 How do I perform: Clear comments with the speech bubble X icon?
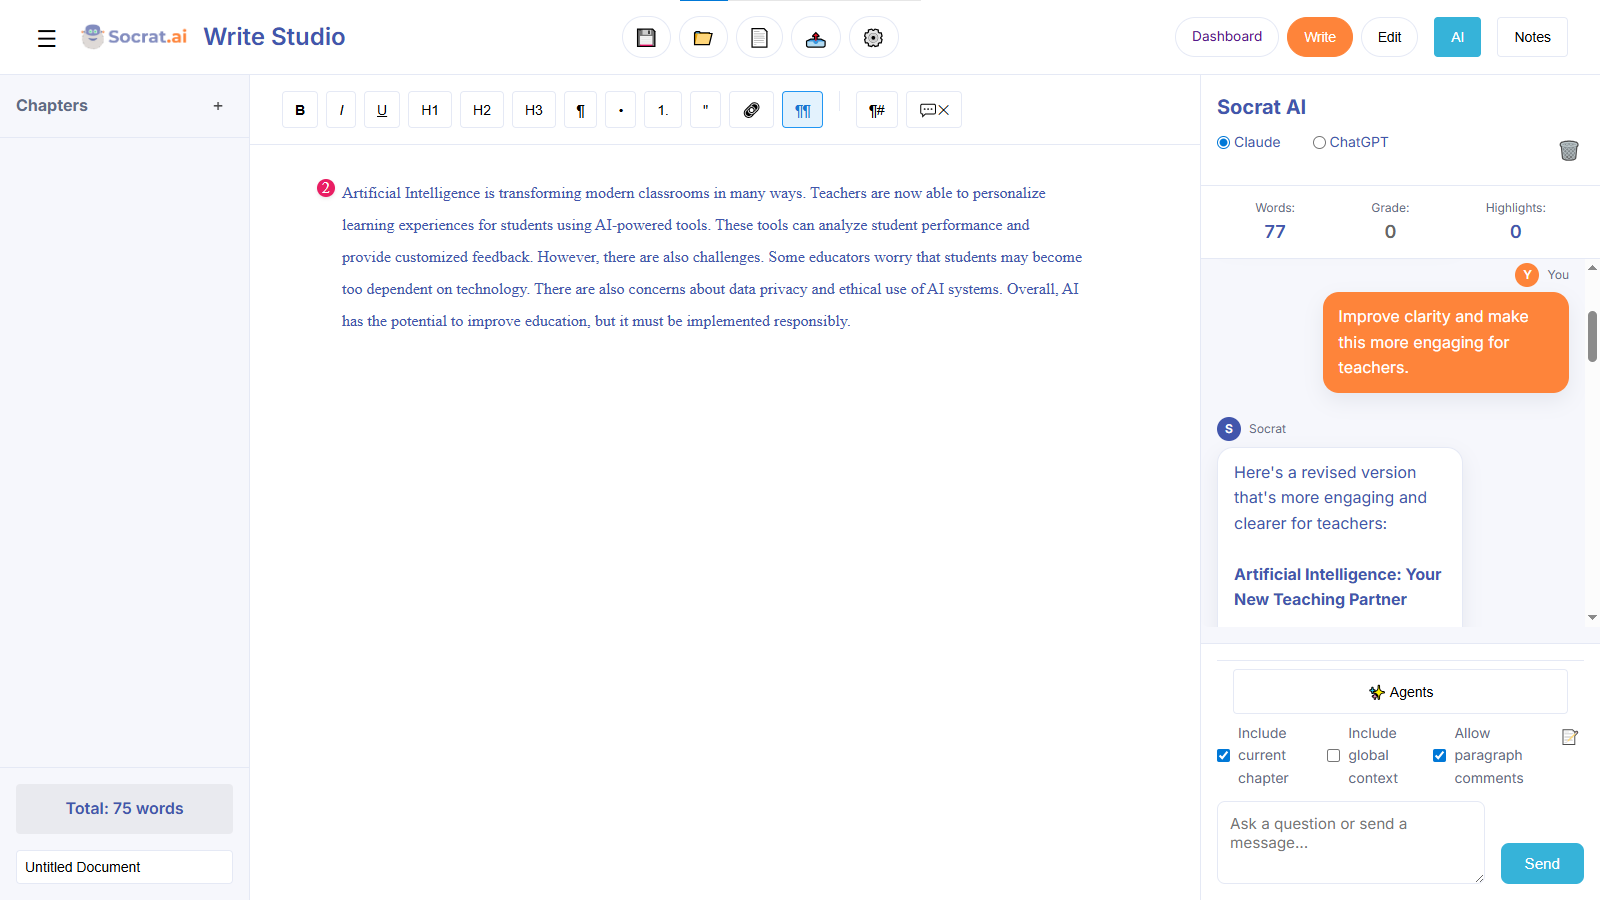tap(934, 110)
